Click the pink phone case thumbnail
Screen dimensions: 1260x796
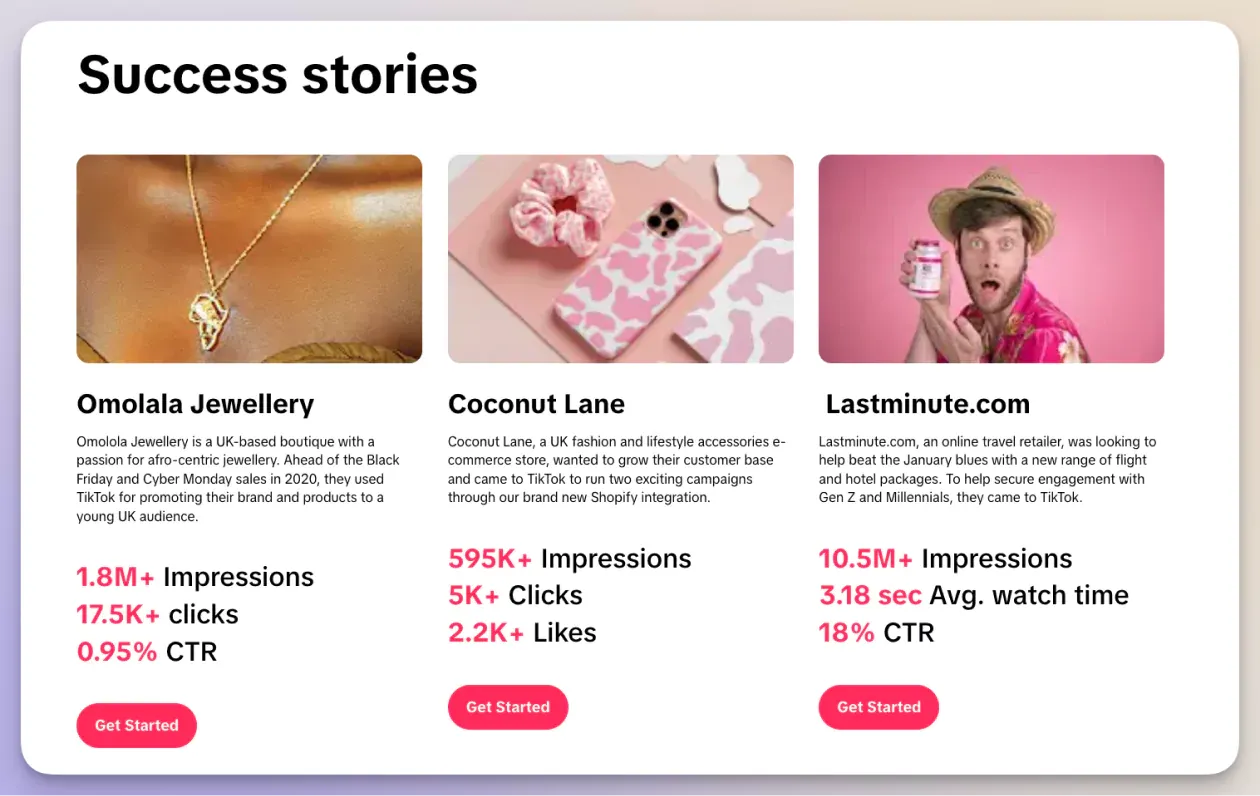click(620, 258)
